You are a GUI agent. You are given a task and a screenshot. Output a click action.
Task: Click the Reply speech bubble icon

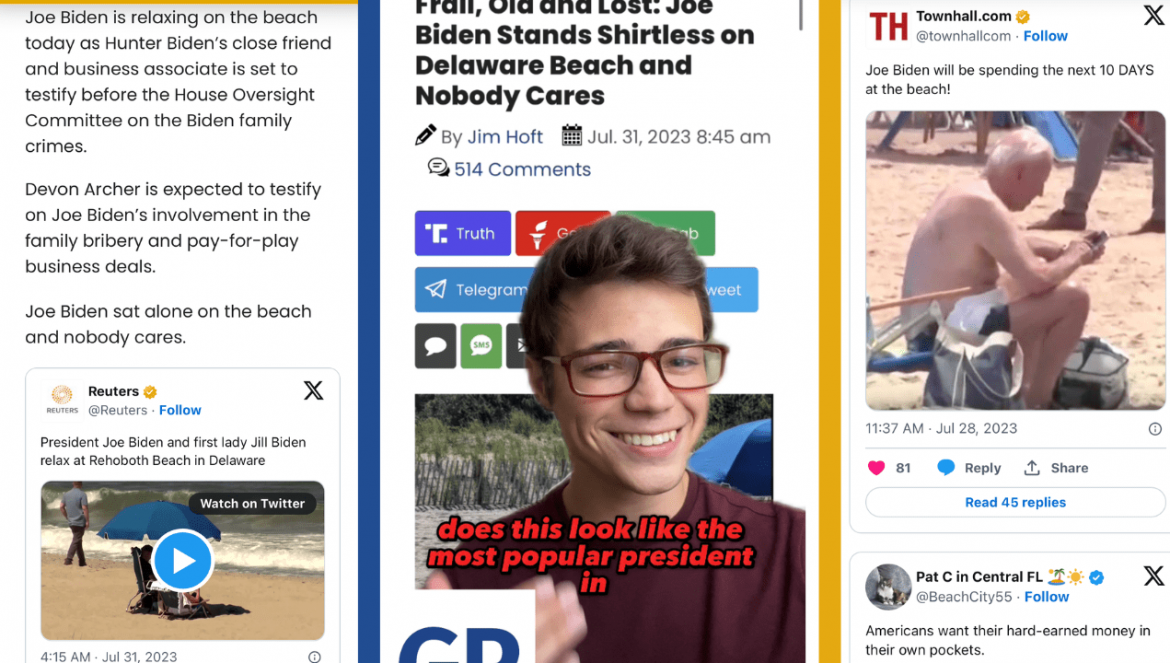tap(946, 468)
